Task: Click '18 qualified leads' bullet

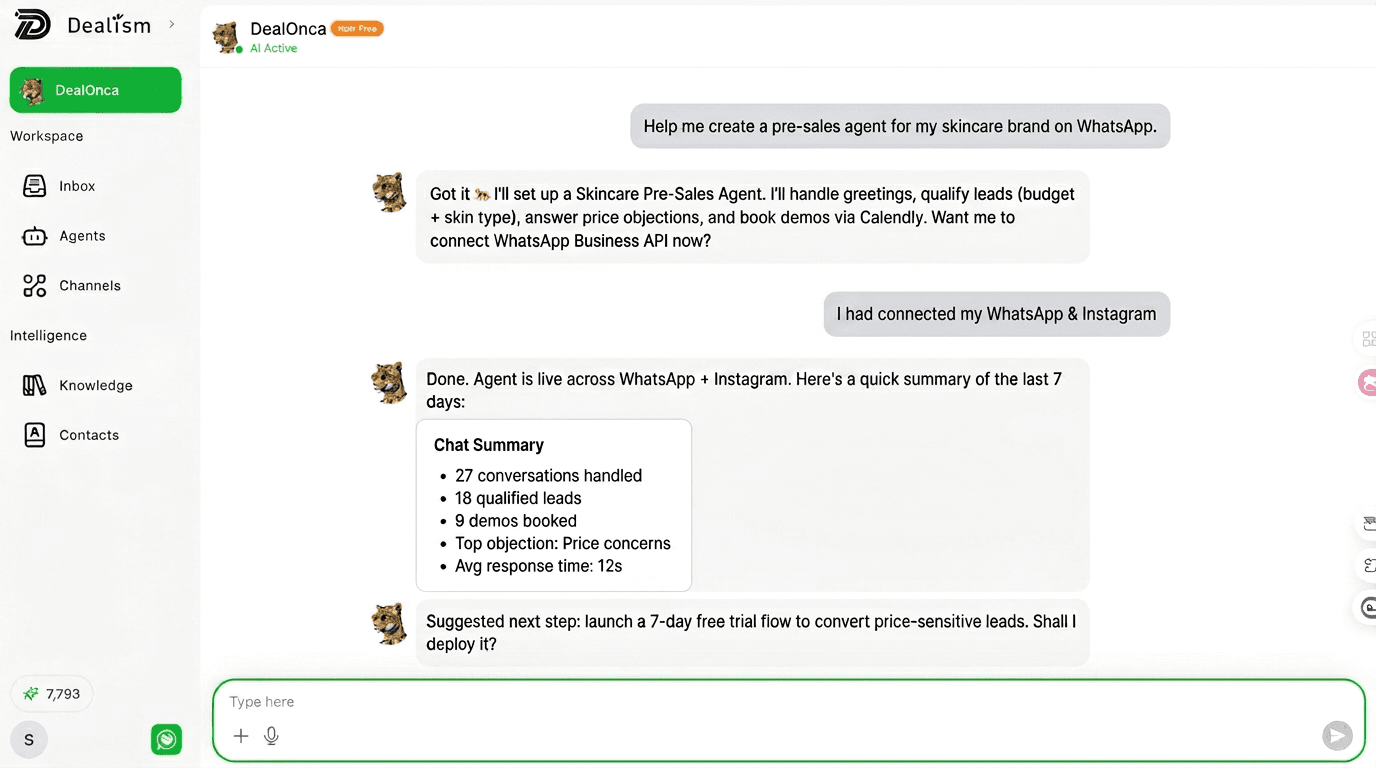Action: pos(518,498)
